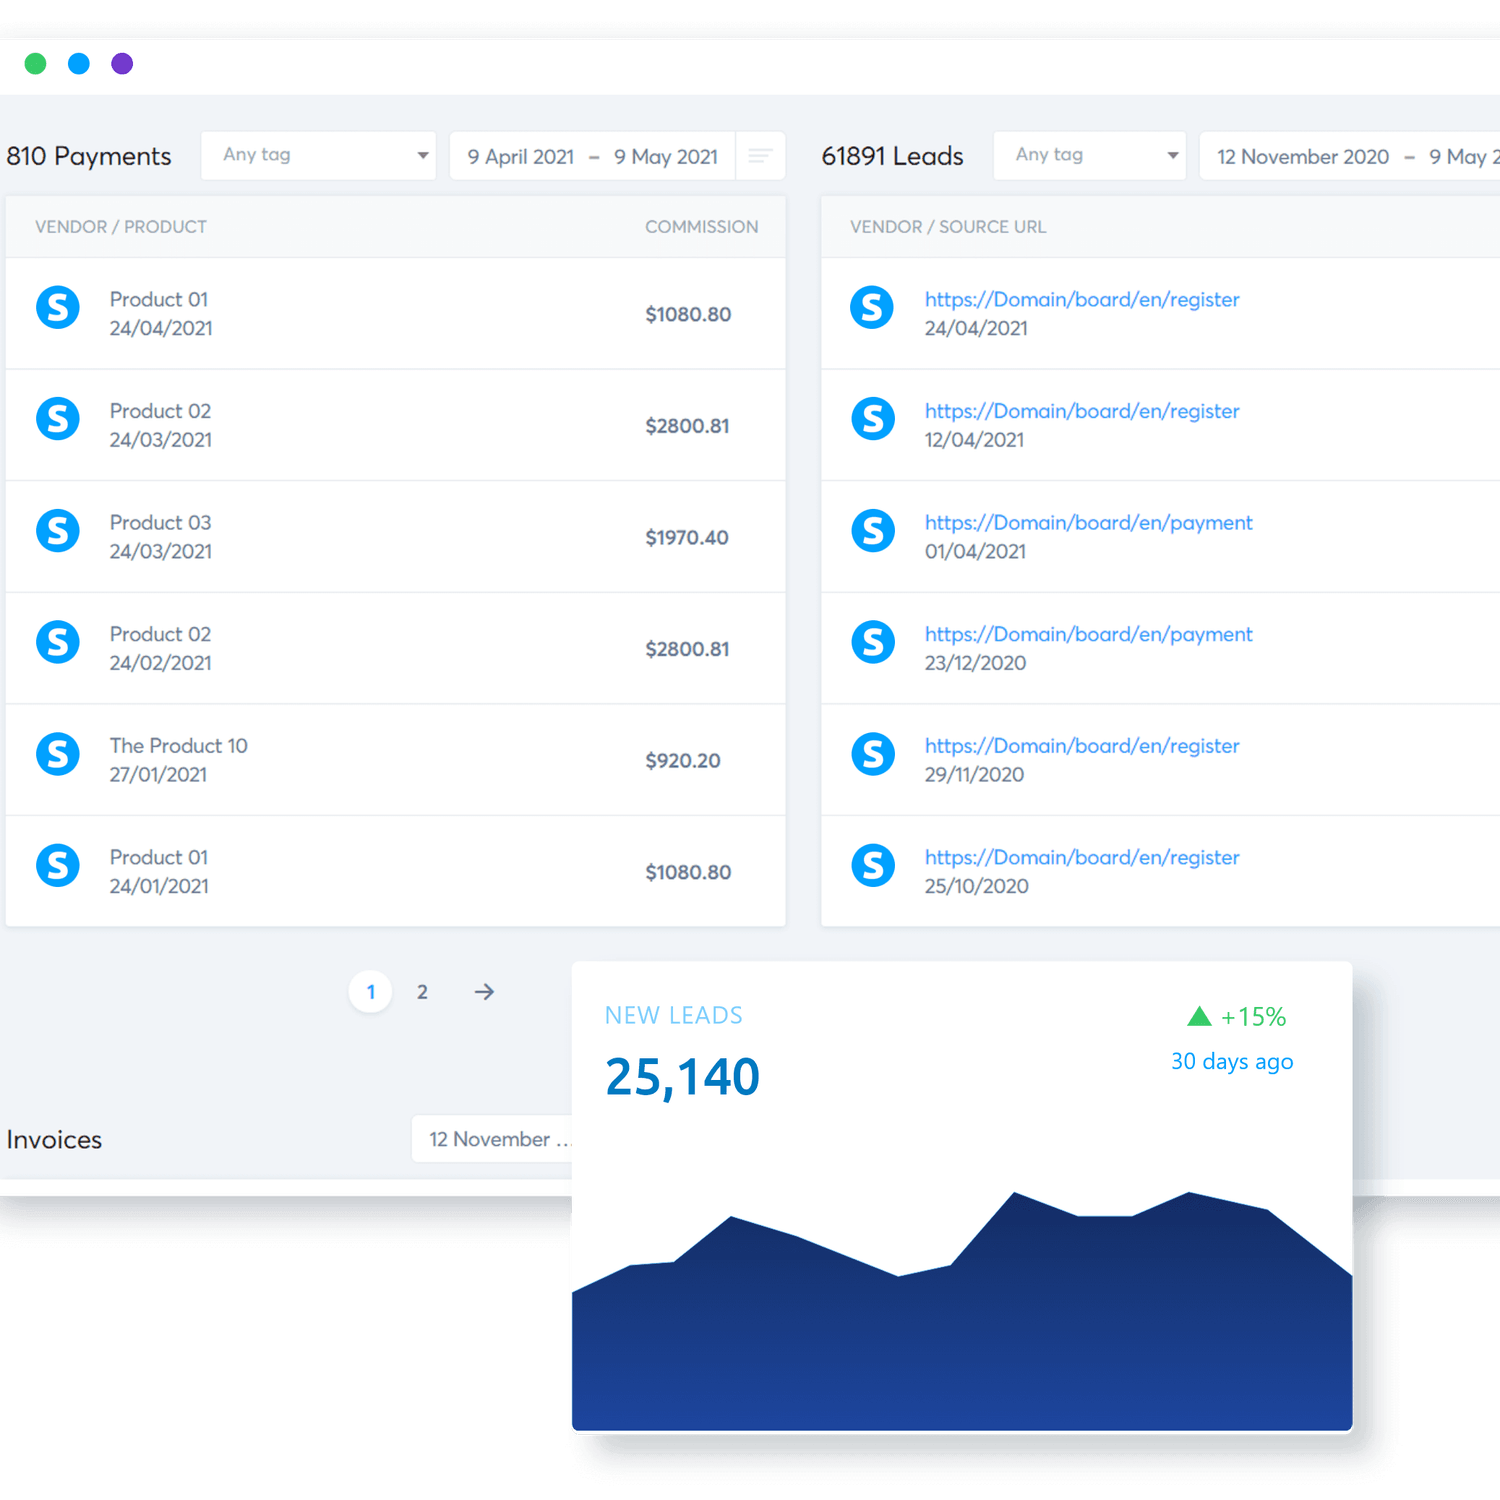Click the blue window dot
Screen dimensions: 1500x1500
[79, 64]
